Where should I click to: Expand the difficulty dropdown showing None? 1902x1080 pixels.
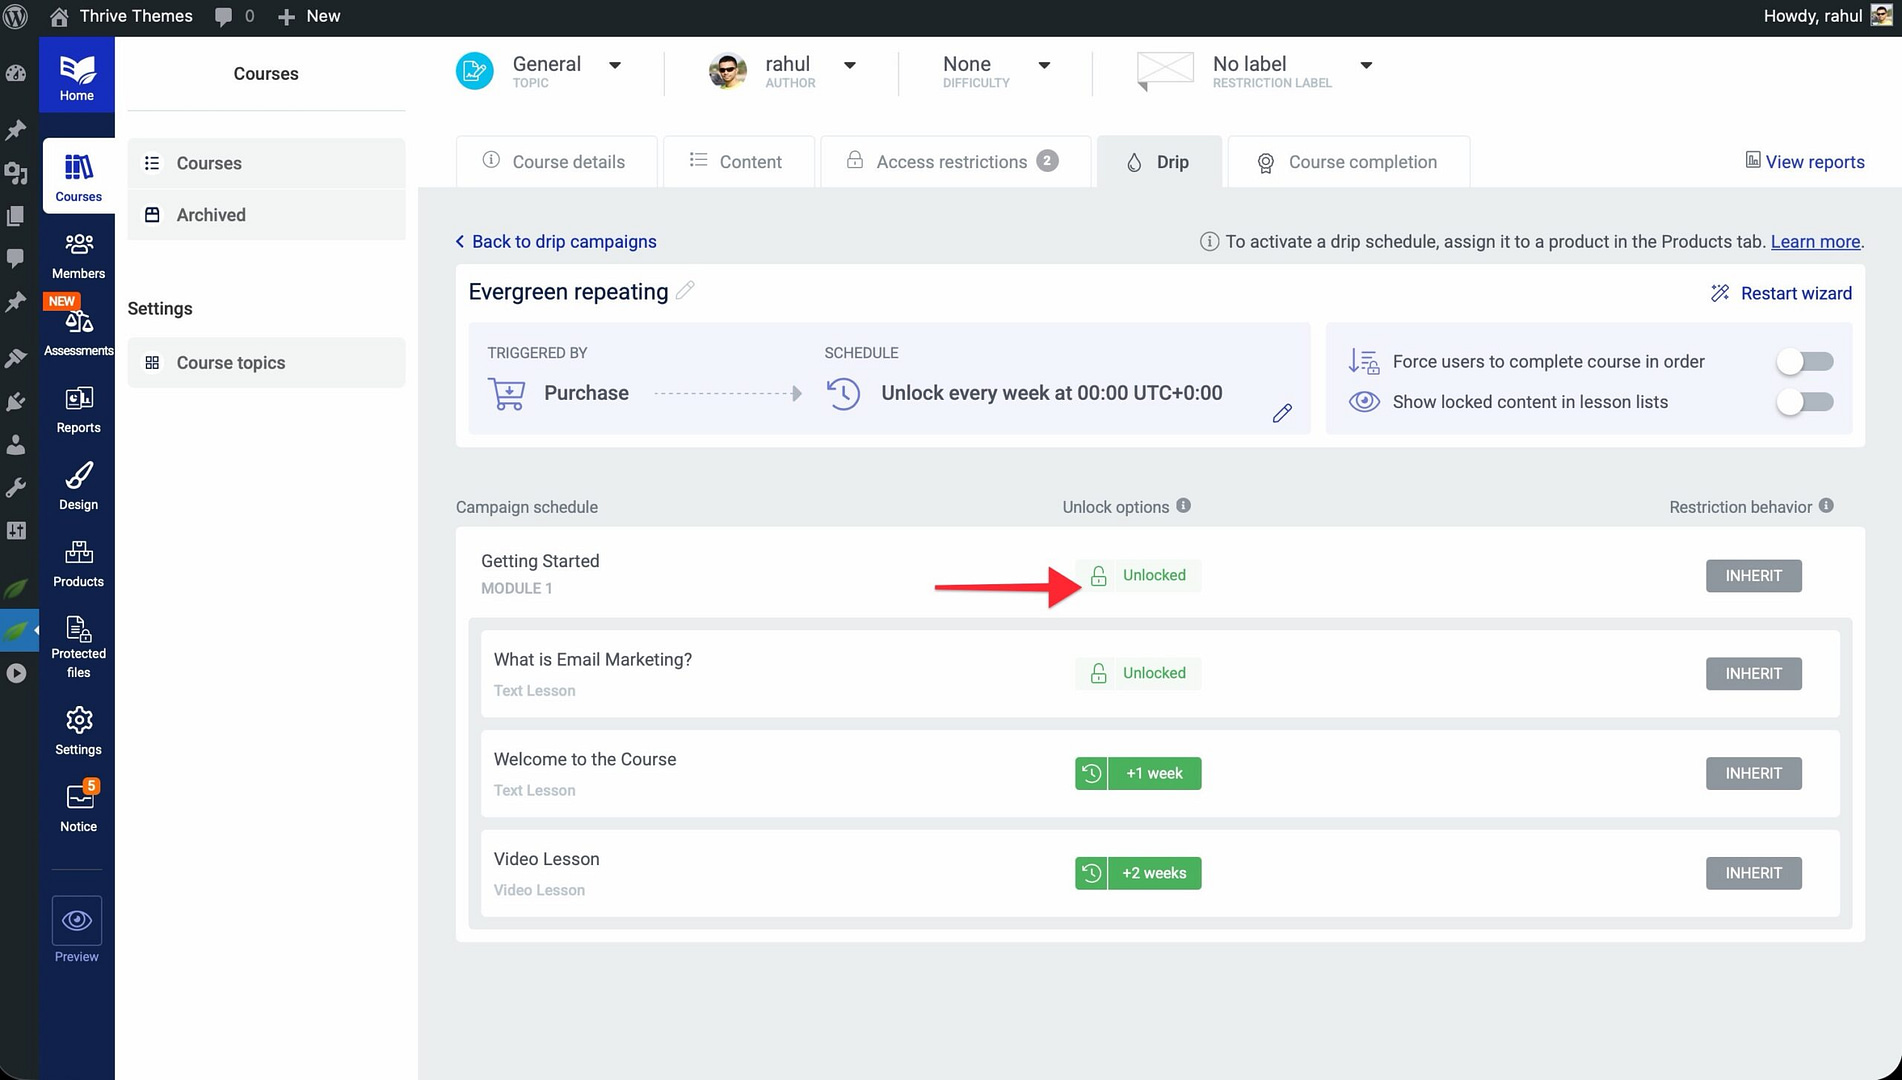[x=1043, y=65]
